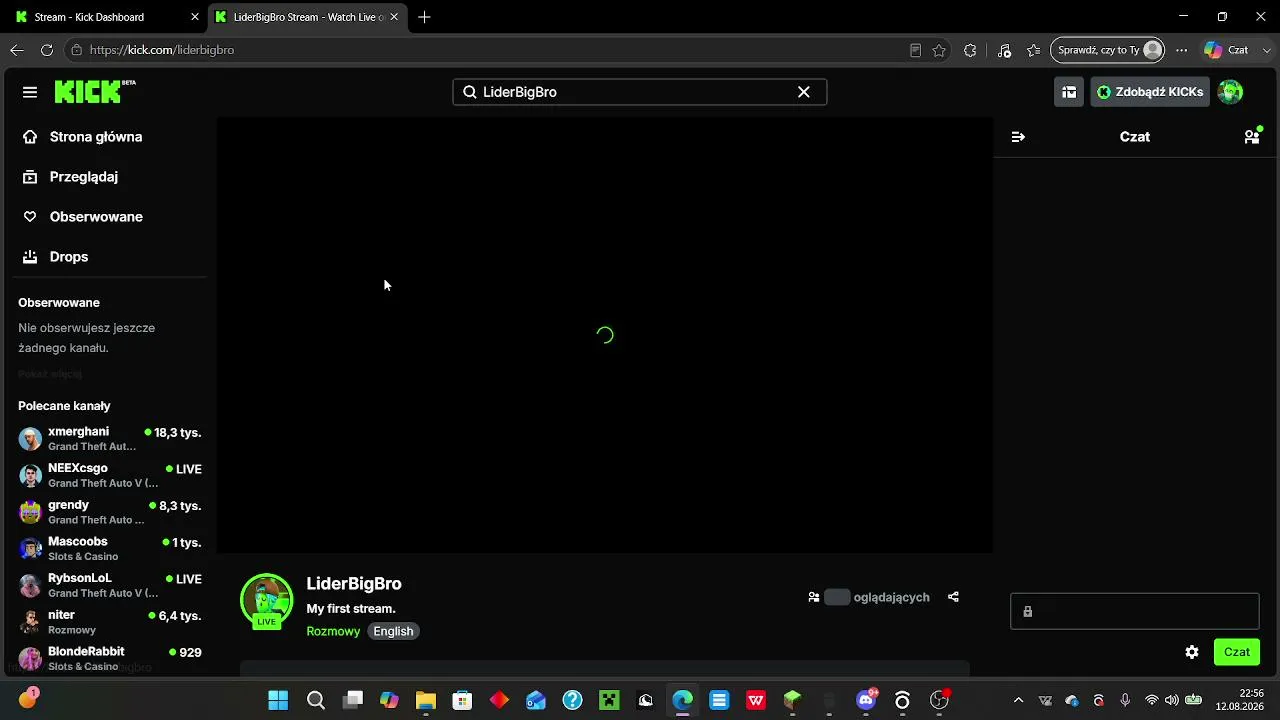
Task: Share the LiderBigBro stream
Action: (953, 597)
